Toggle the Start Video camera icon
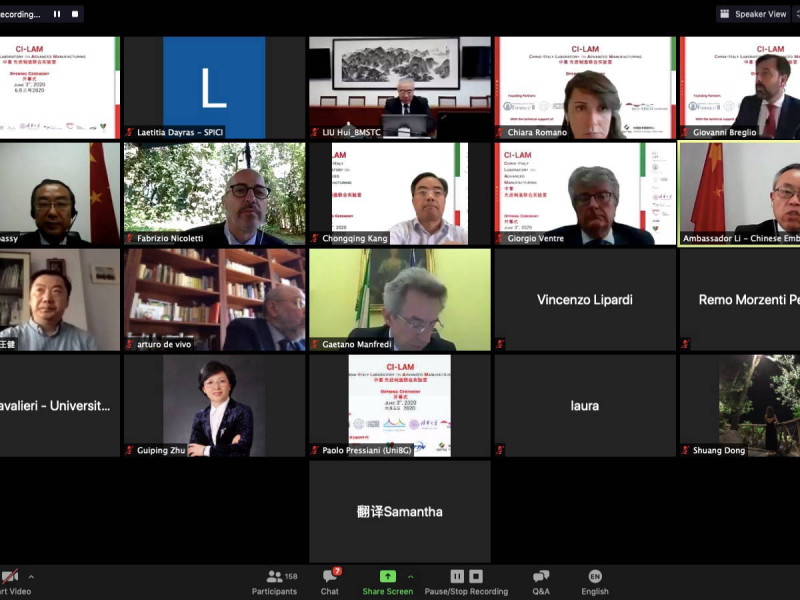 tap(10, 577)
